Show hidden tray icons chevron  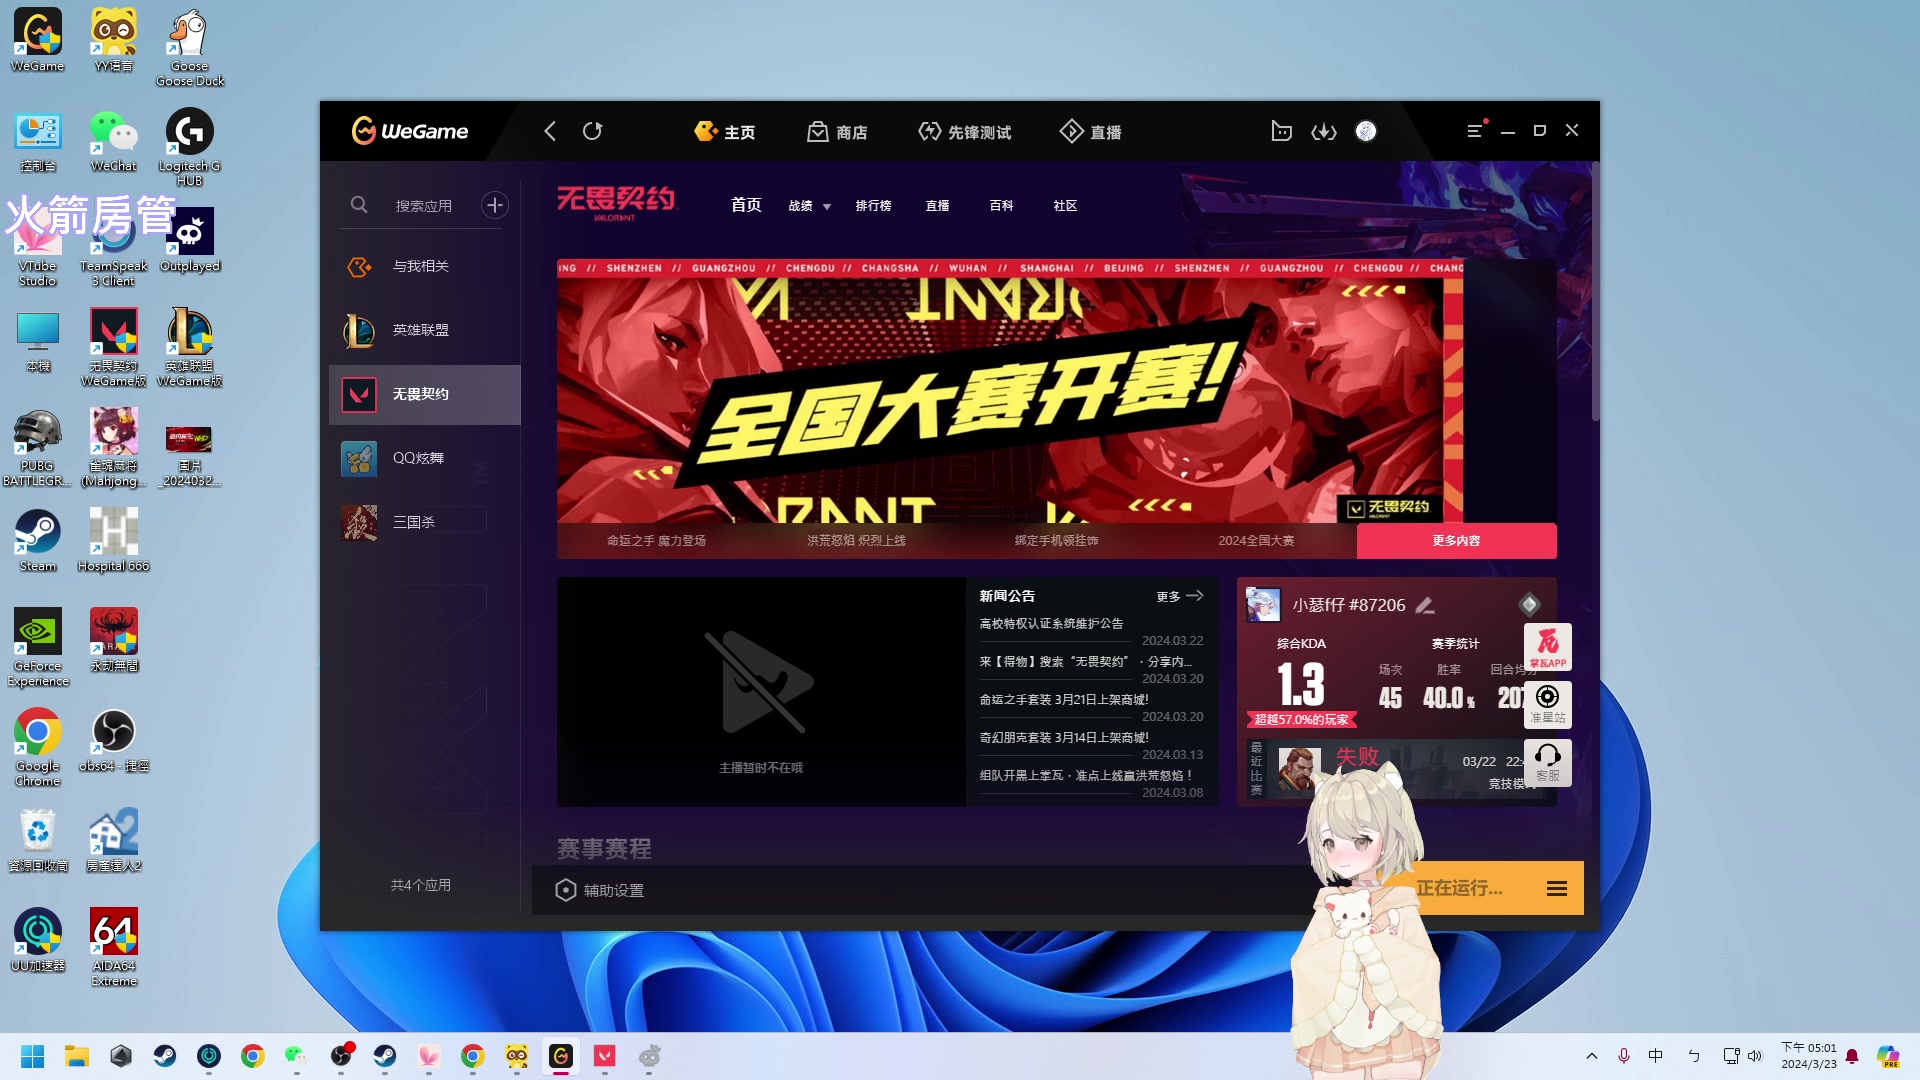point(1592,1056)
